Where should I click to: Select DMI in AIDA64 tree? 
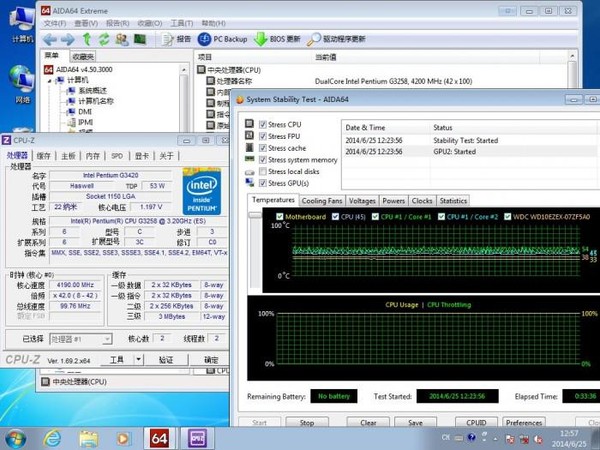pyautogui.click(x=79, y=112)
